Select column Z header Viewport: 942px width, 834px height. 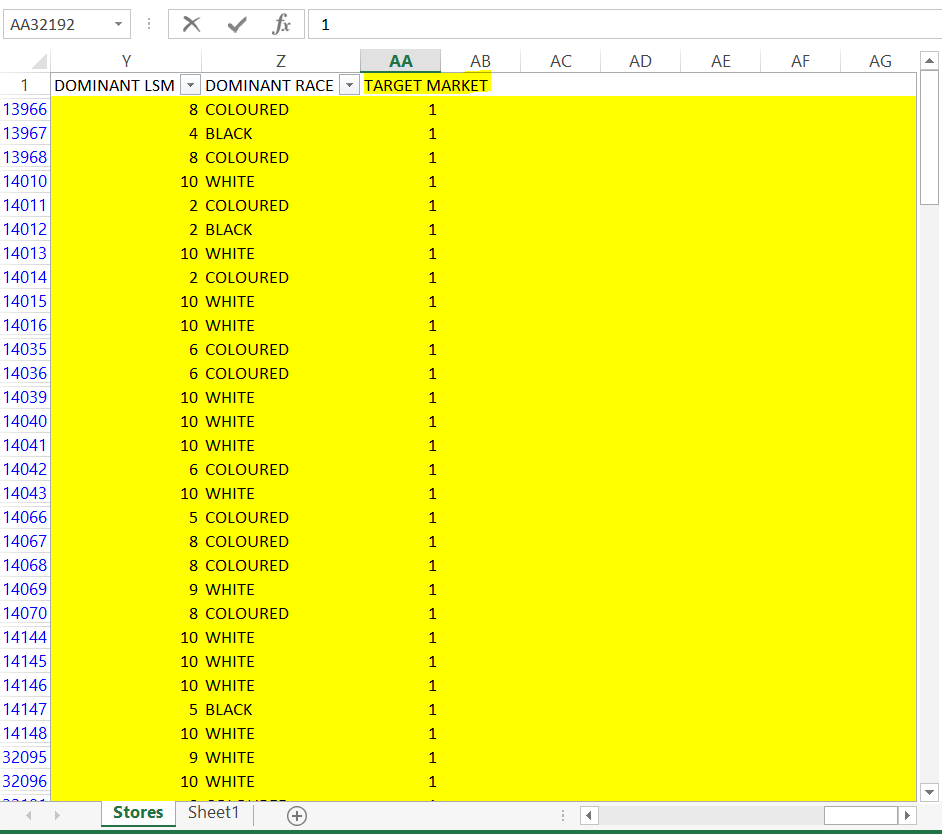(x=280, y=60)
